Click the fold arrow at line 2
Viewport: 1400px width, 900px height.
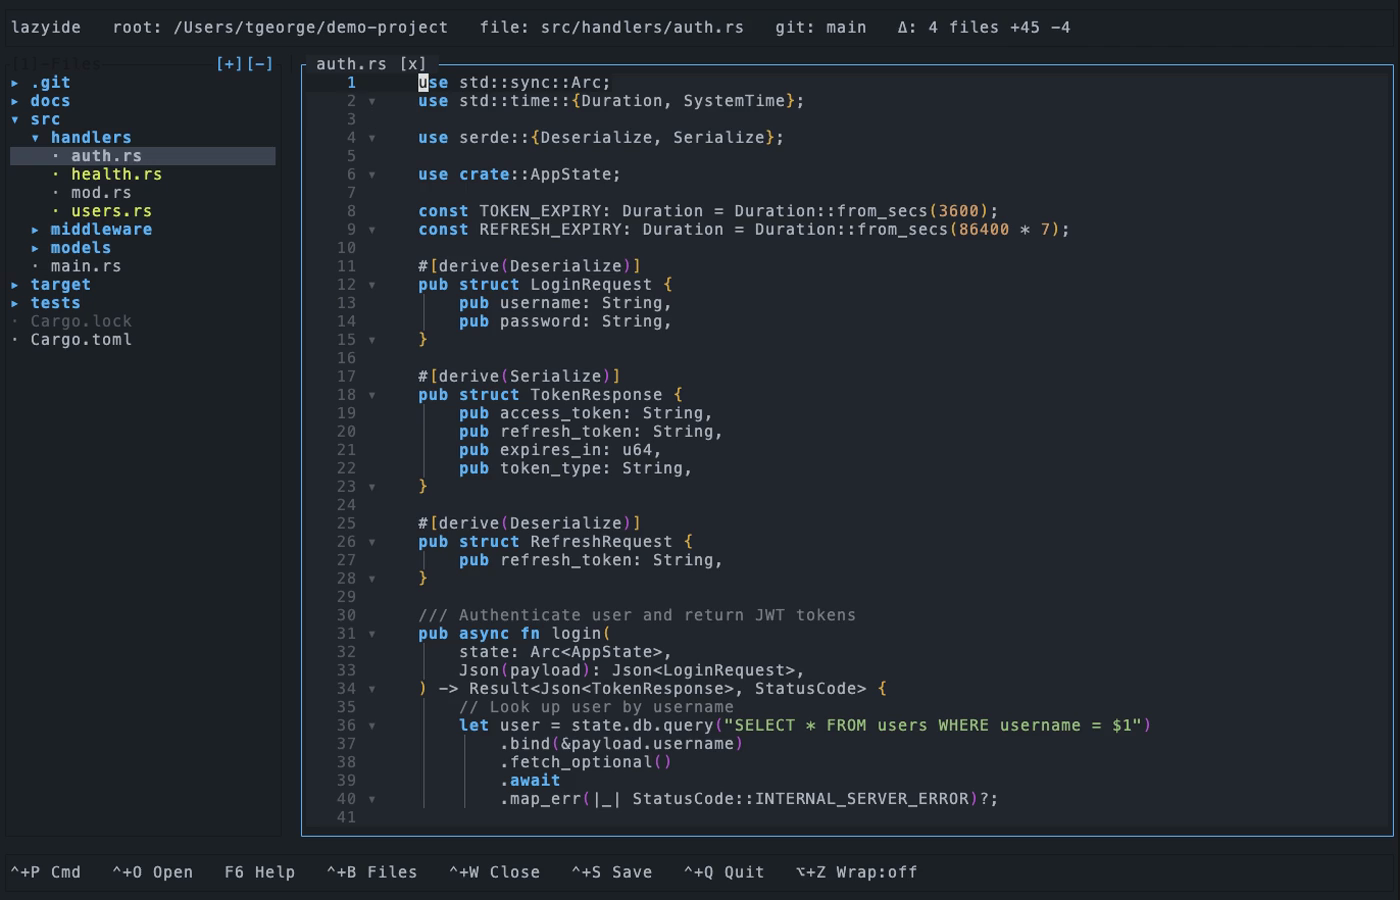[x=372, y=102]
